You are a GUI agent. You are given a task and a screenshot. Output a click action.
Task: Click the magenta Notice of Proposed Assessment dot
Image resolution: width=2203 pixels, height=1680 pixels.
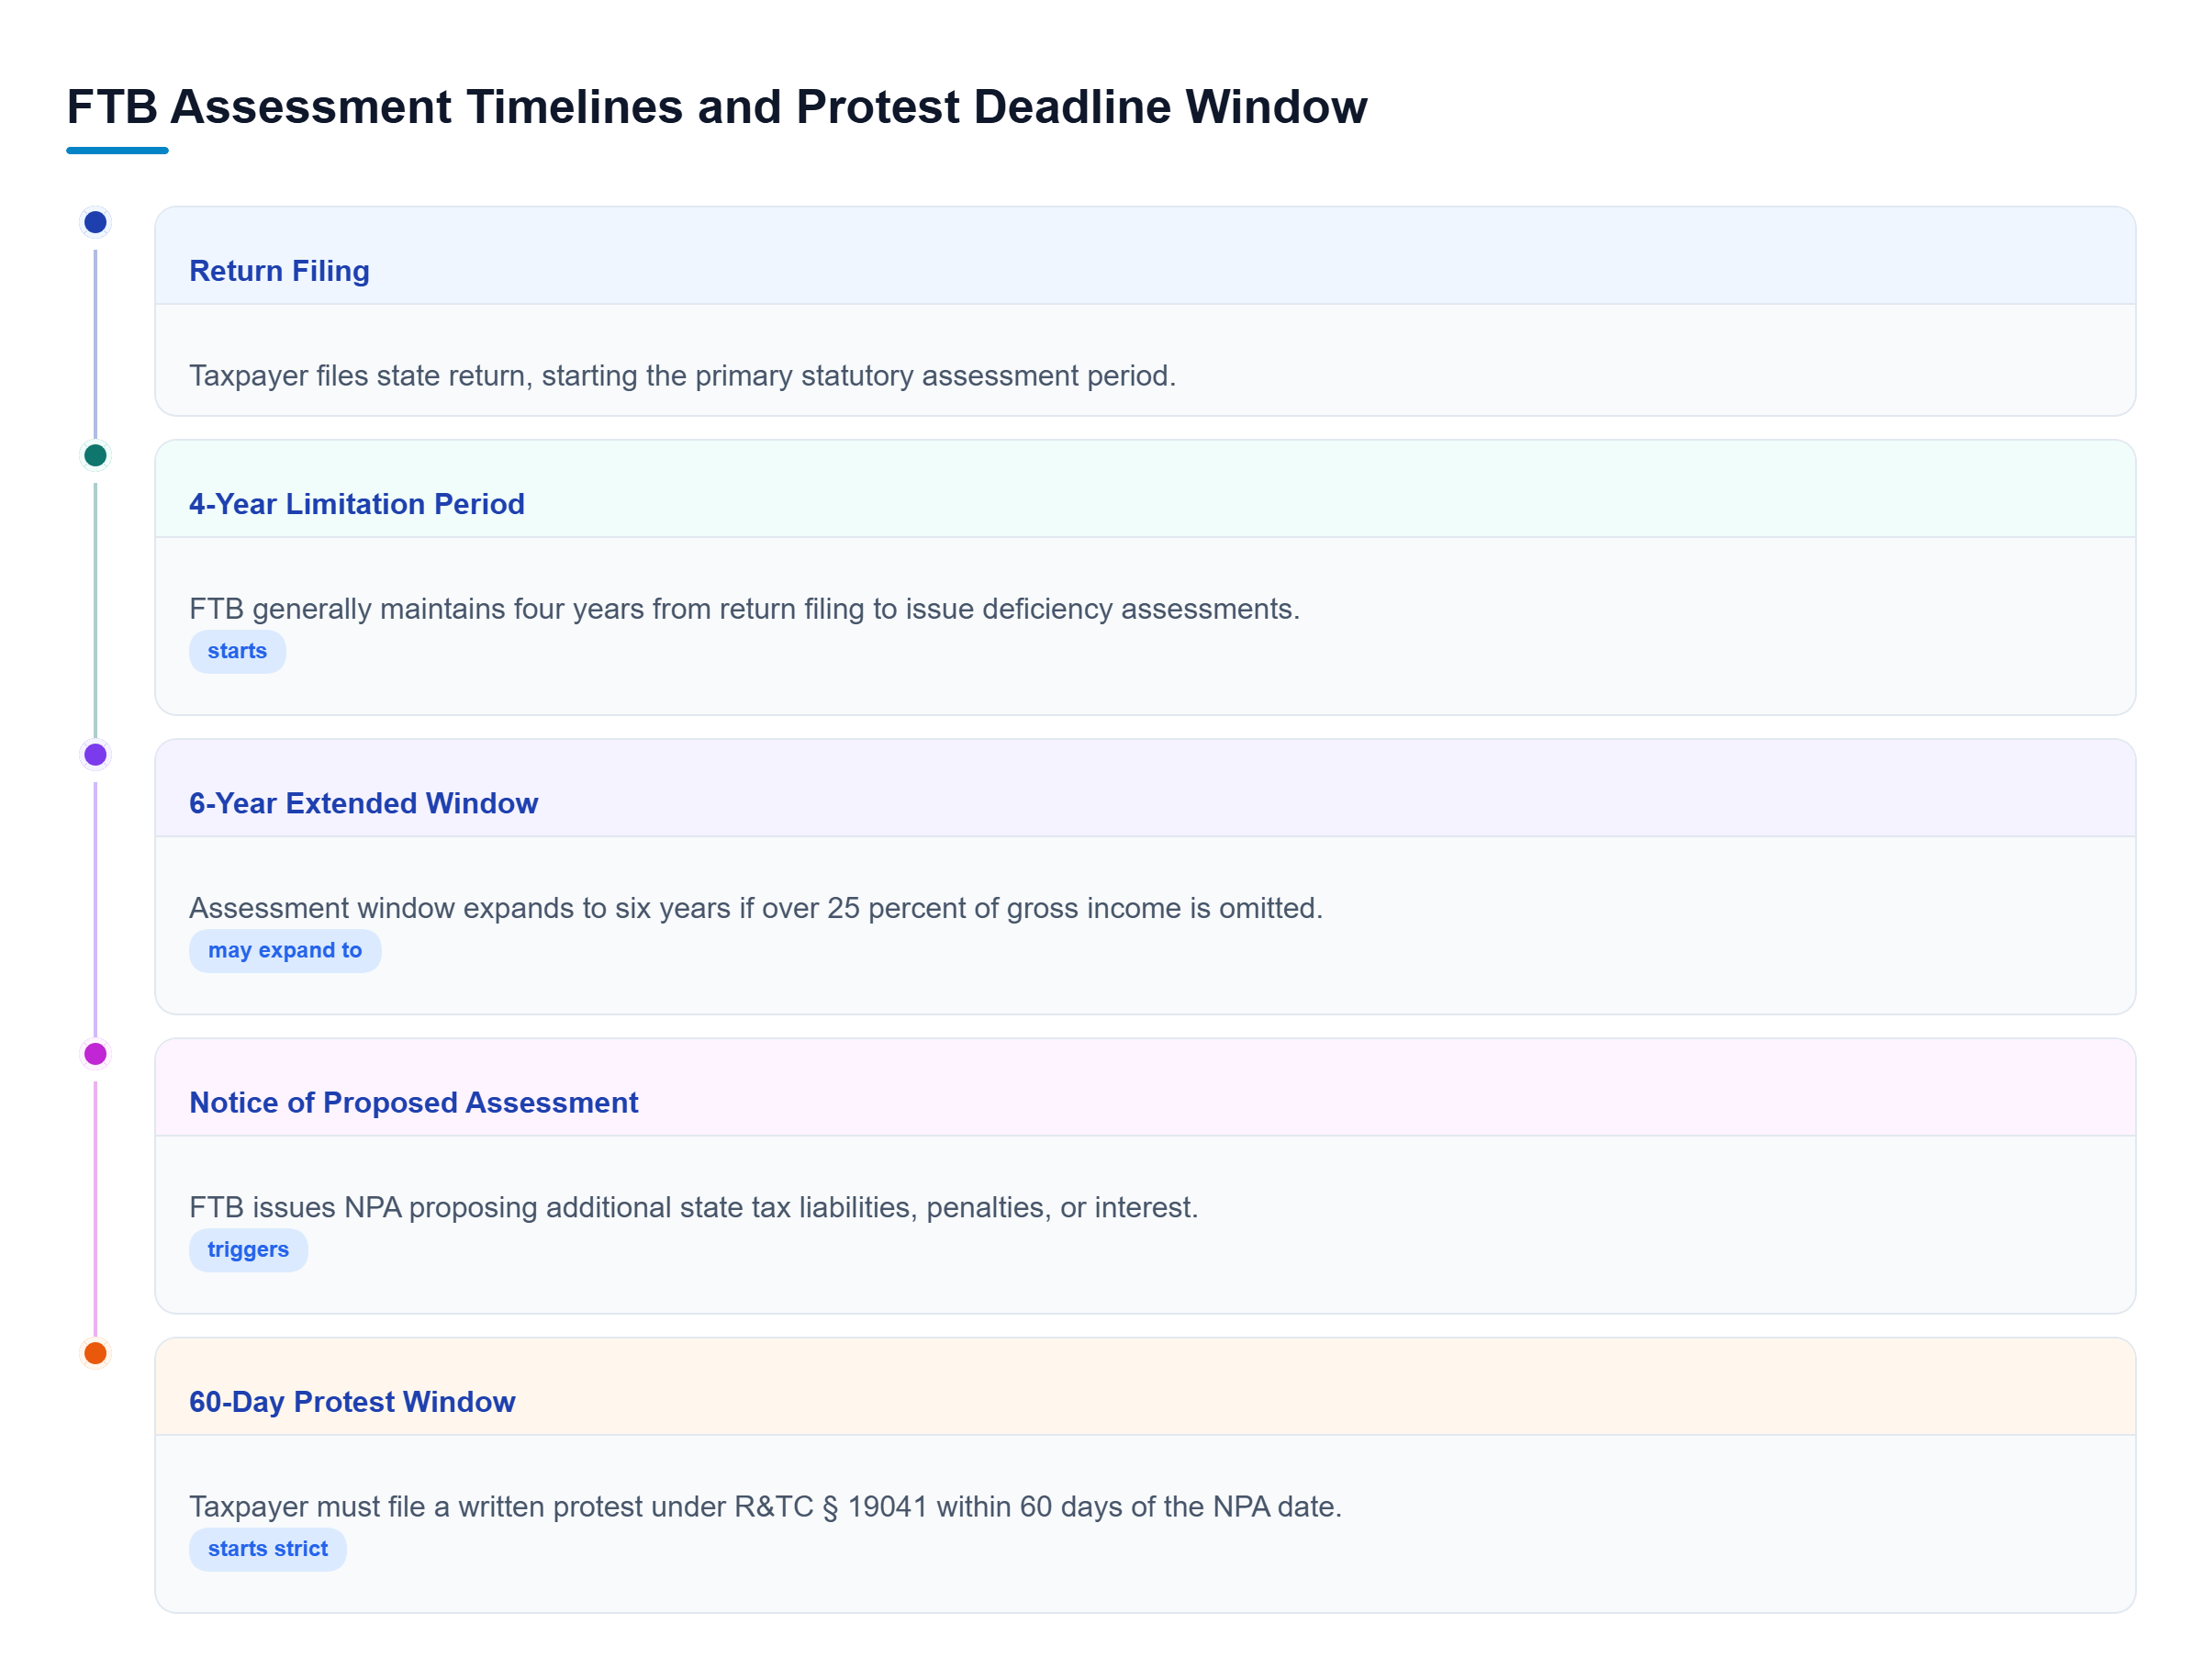(95, 1053)
